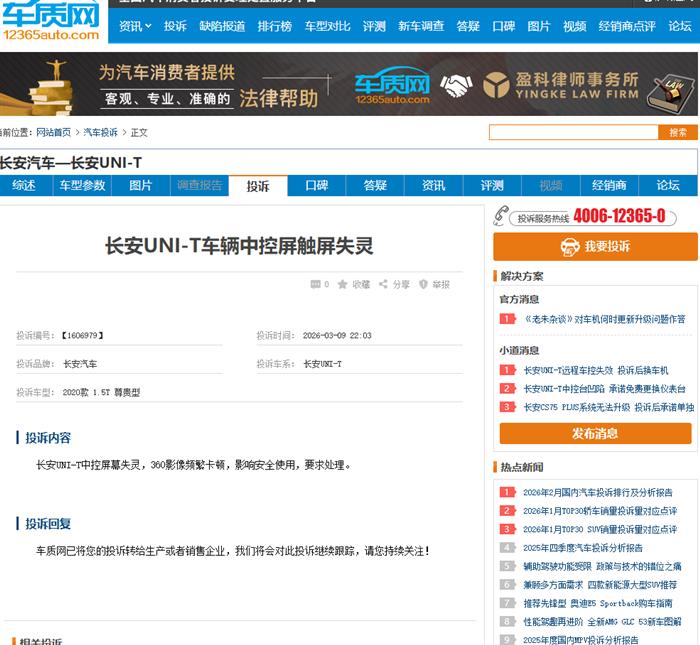Open 2026年2月国内汽车投诉排行 news link
The height and width of the screenshot is (645, 700).
[597, 493]
